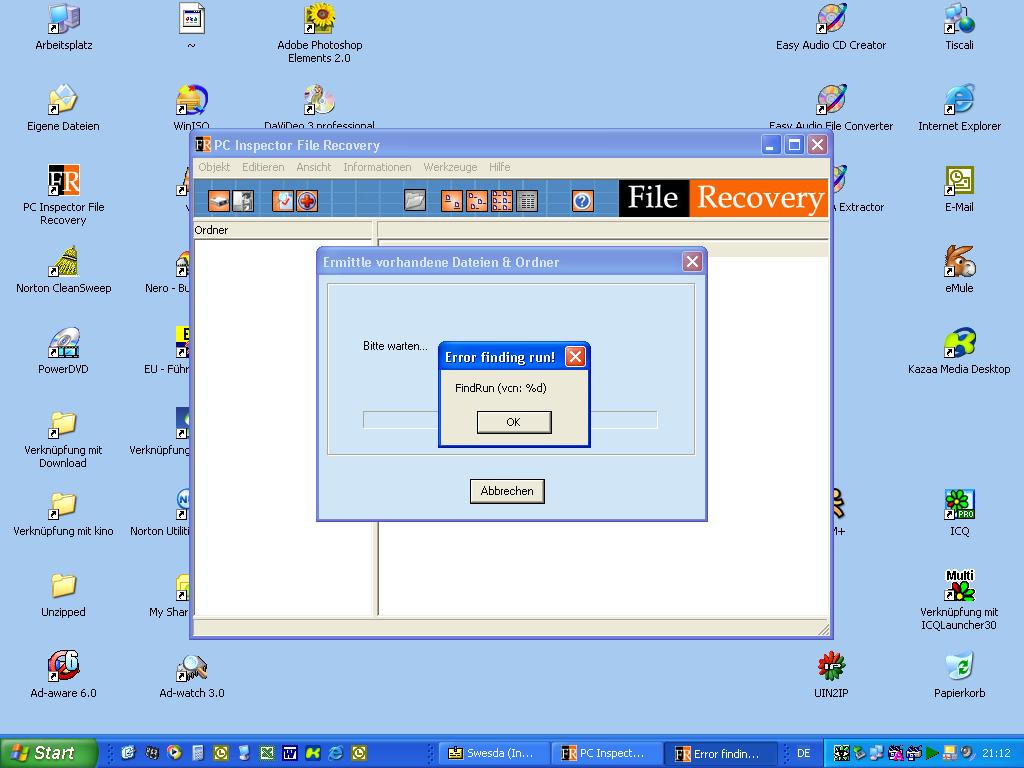Select the gray details table view icon
This screenshot has width=1024, height=768.
coord(526,200)
